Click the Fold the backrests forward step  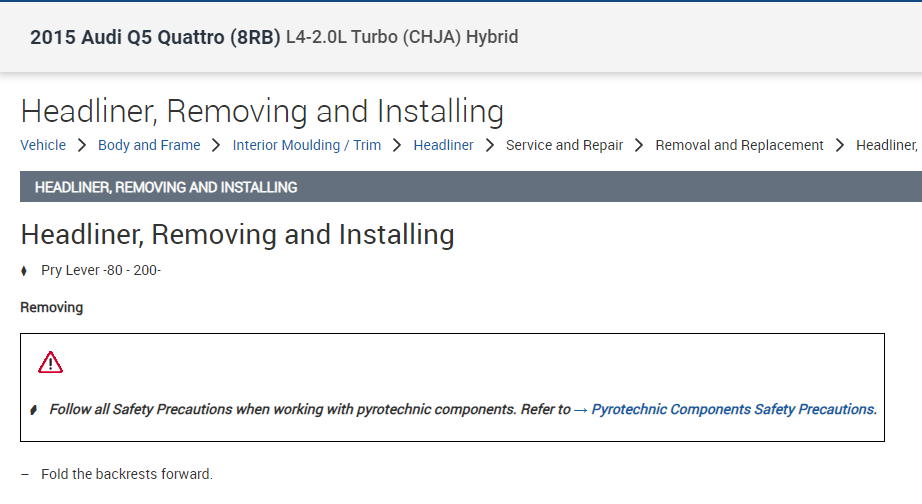127,474
